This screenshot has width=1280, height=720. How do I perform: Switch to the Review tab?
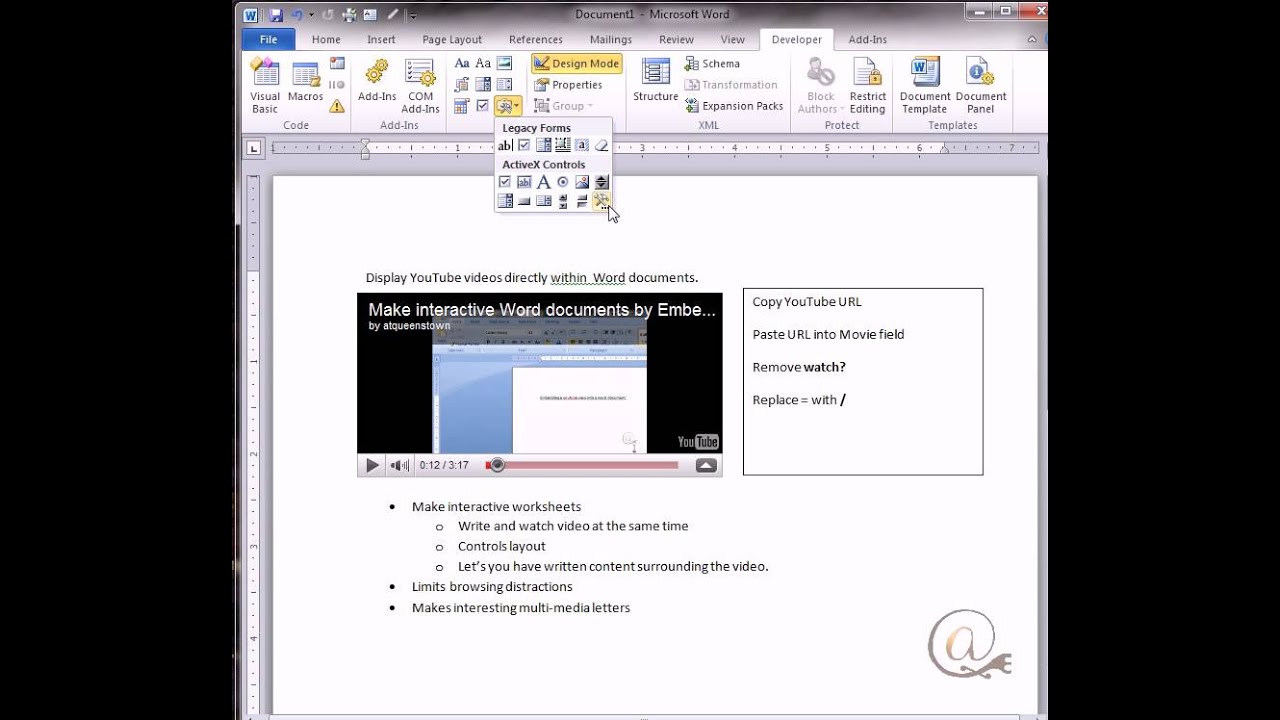point(676,40)
